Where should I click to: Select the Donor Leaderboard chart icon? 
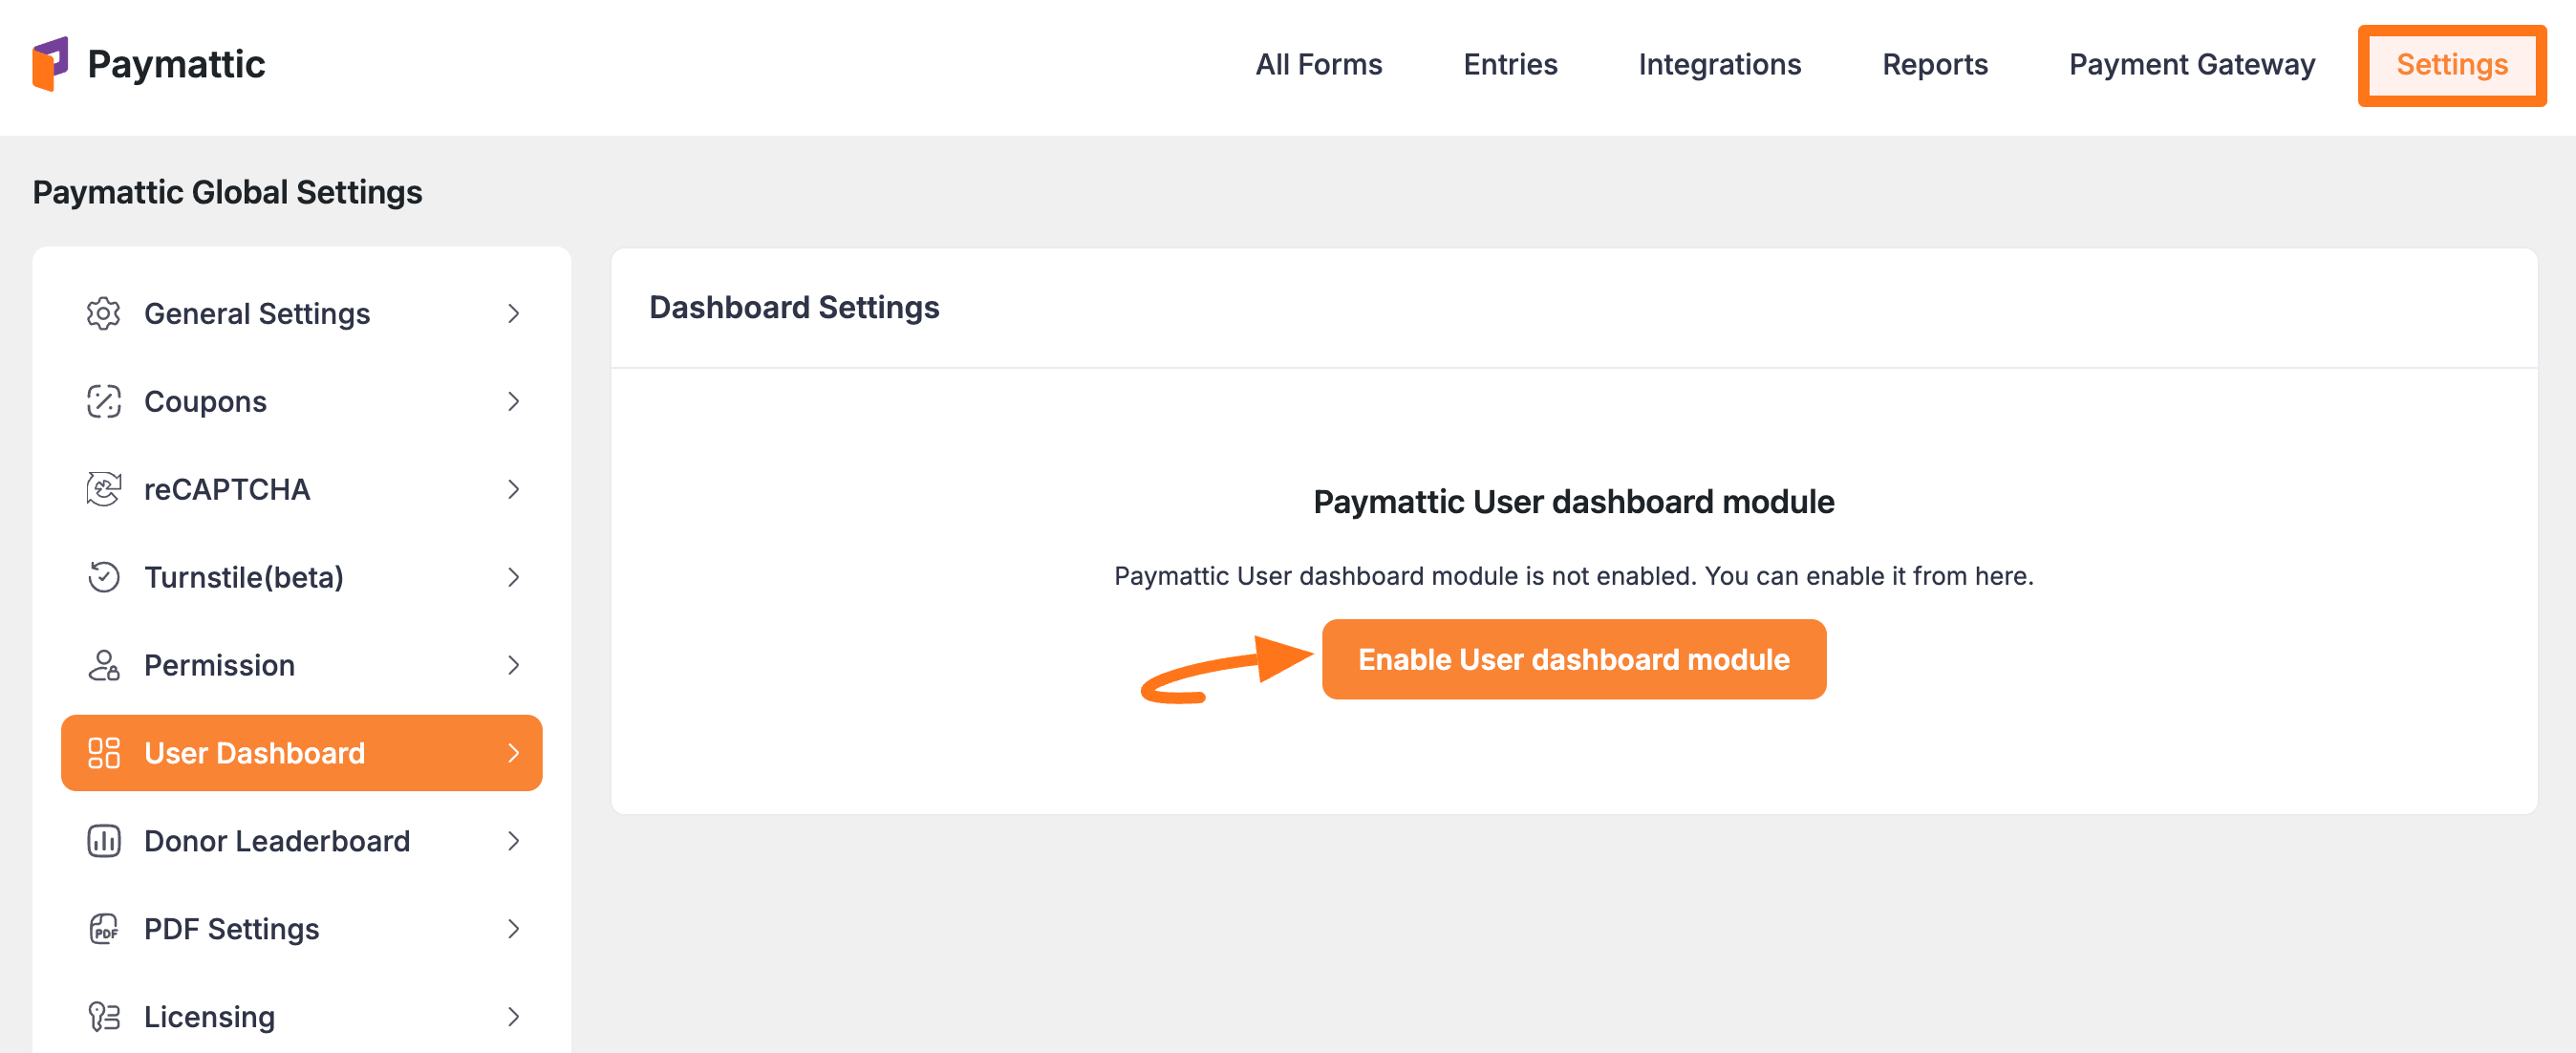point(104,841)
